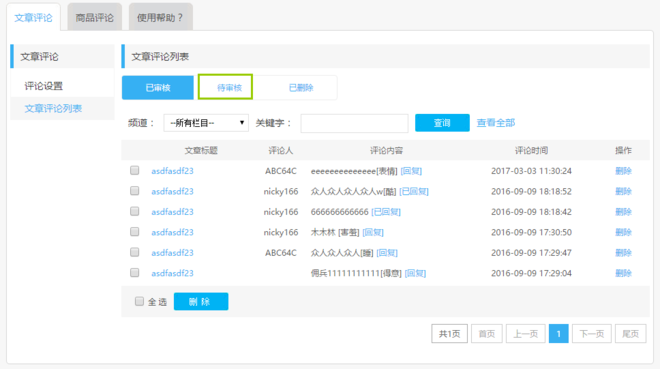Screen dimensions: 660x369
Task: Click [已回复] on the 众人众人众人众人w comment
Action: tap(414, 191)
